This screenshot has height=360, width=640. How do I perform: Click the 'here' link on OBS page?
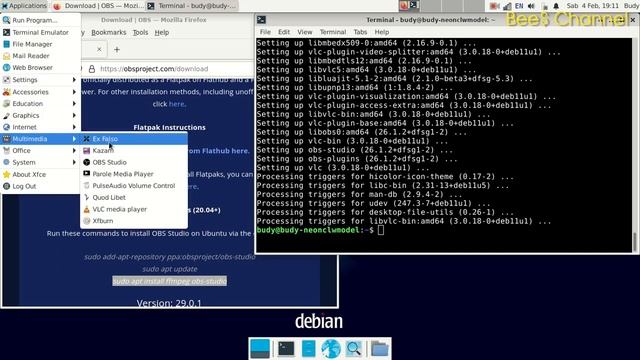click(176, 104)
